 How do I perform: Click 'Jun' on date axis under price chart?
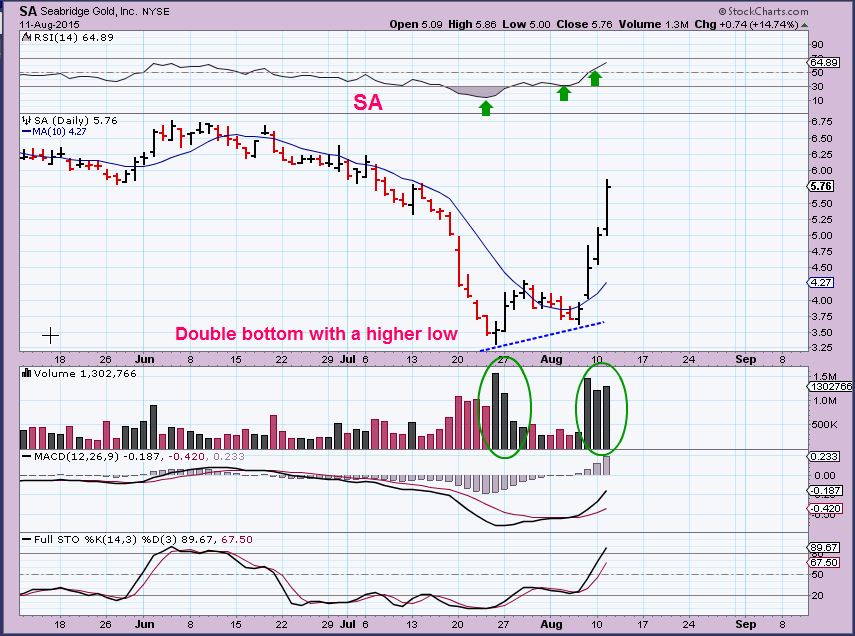pyautogui.click(x=144, y=359)
